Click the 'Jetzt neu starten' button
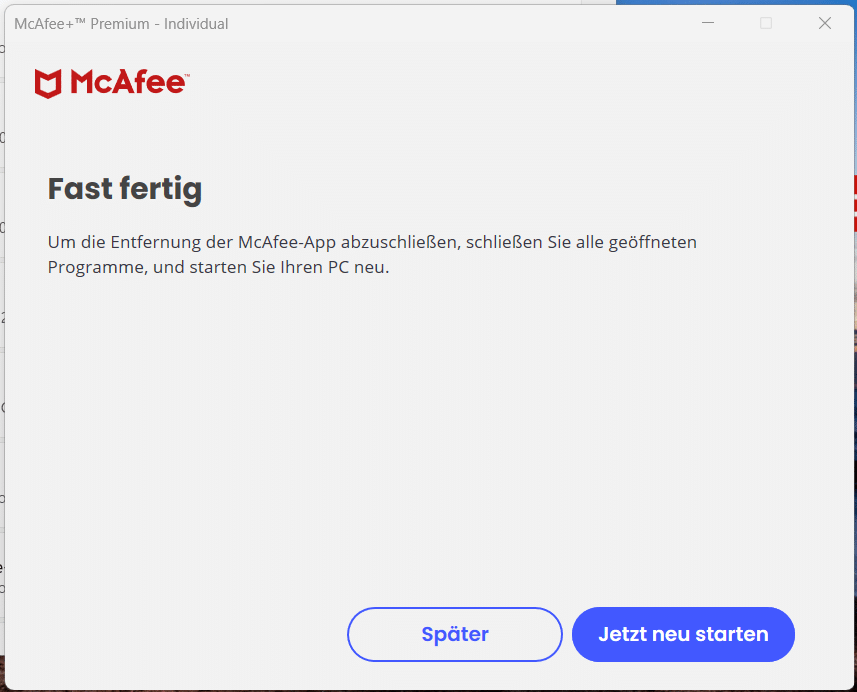Screen dimensions: 857x692 pyautogui.click(x=683, y=634)
